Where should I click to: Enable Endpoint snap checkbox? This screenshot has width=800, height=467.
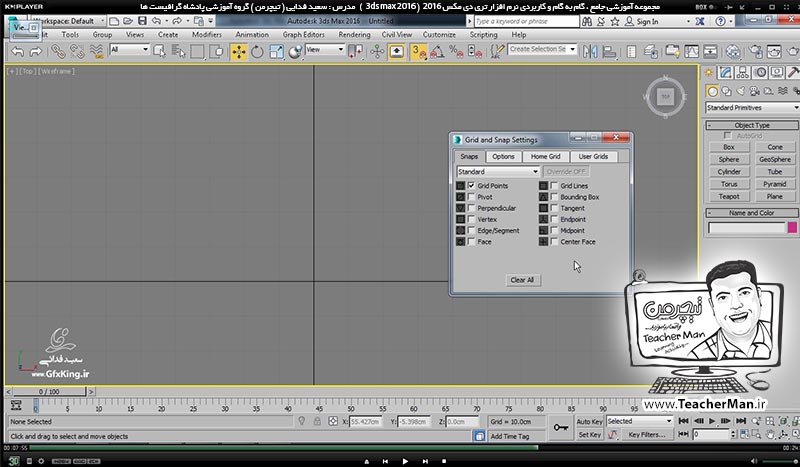pos(555,219)
